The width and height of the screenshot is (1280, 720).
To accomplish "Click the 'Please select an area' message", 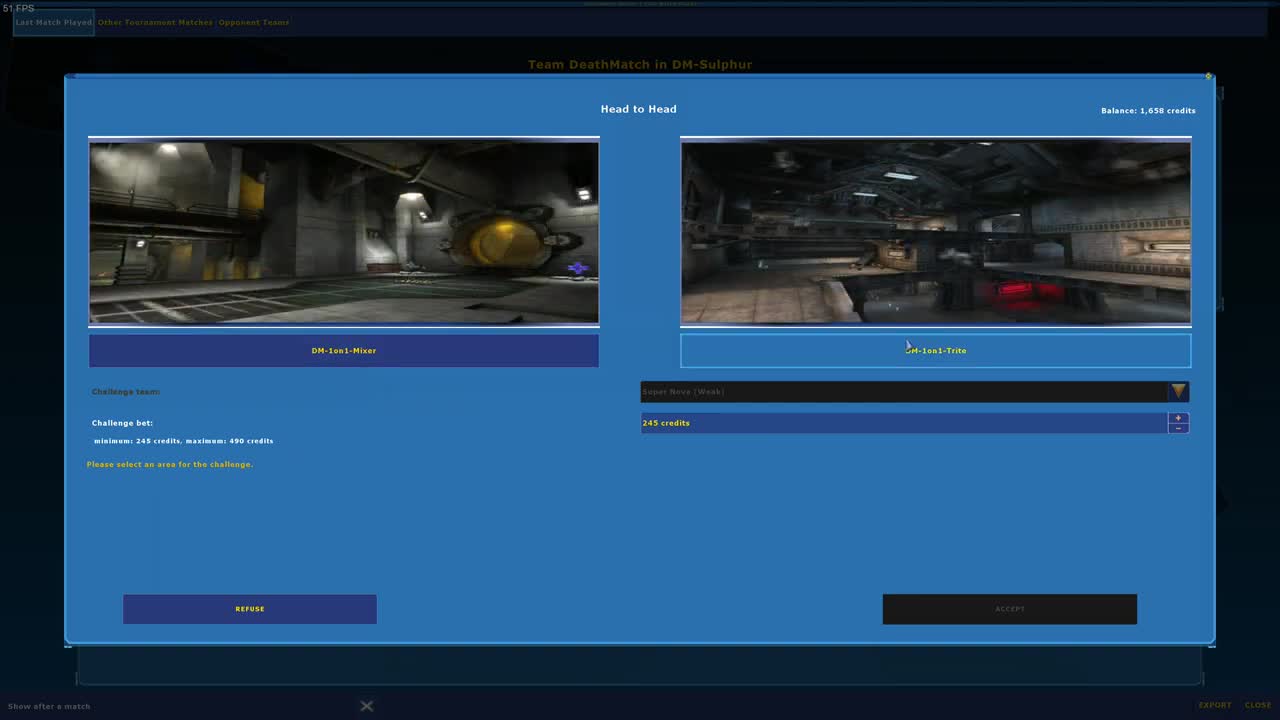I will pyautogui.click(x=170, y=465).
